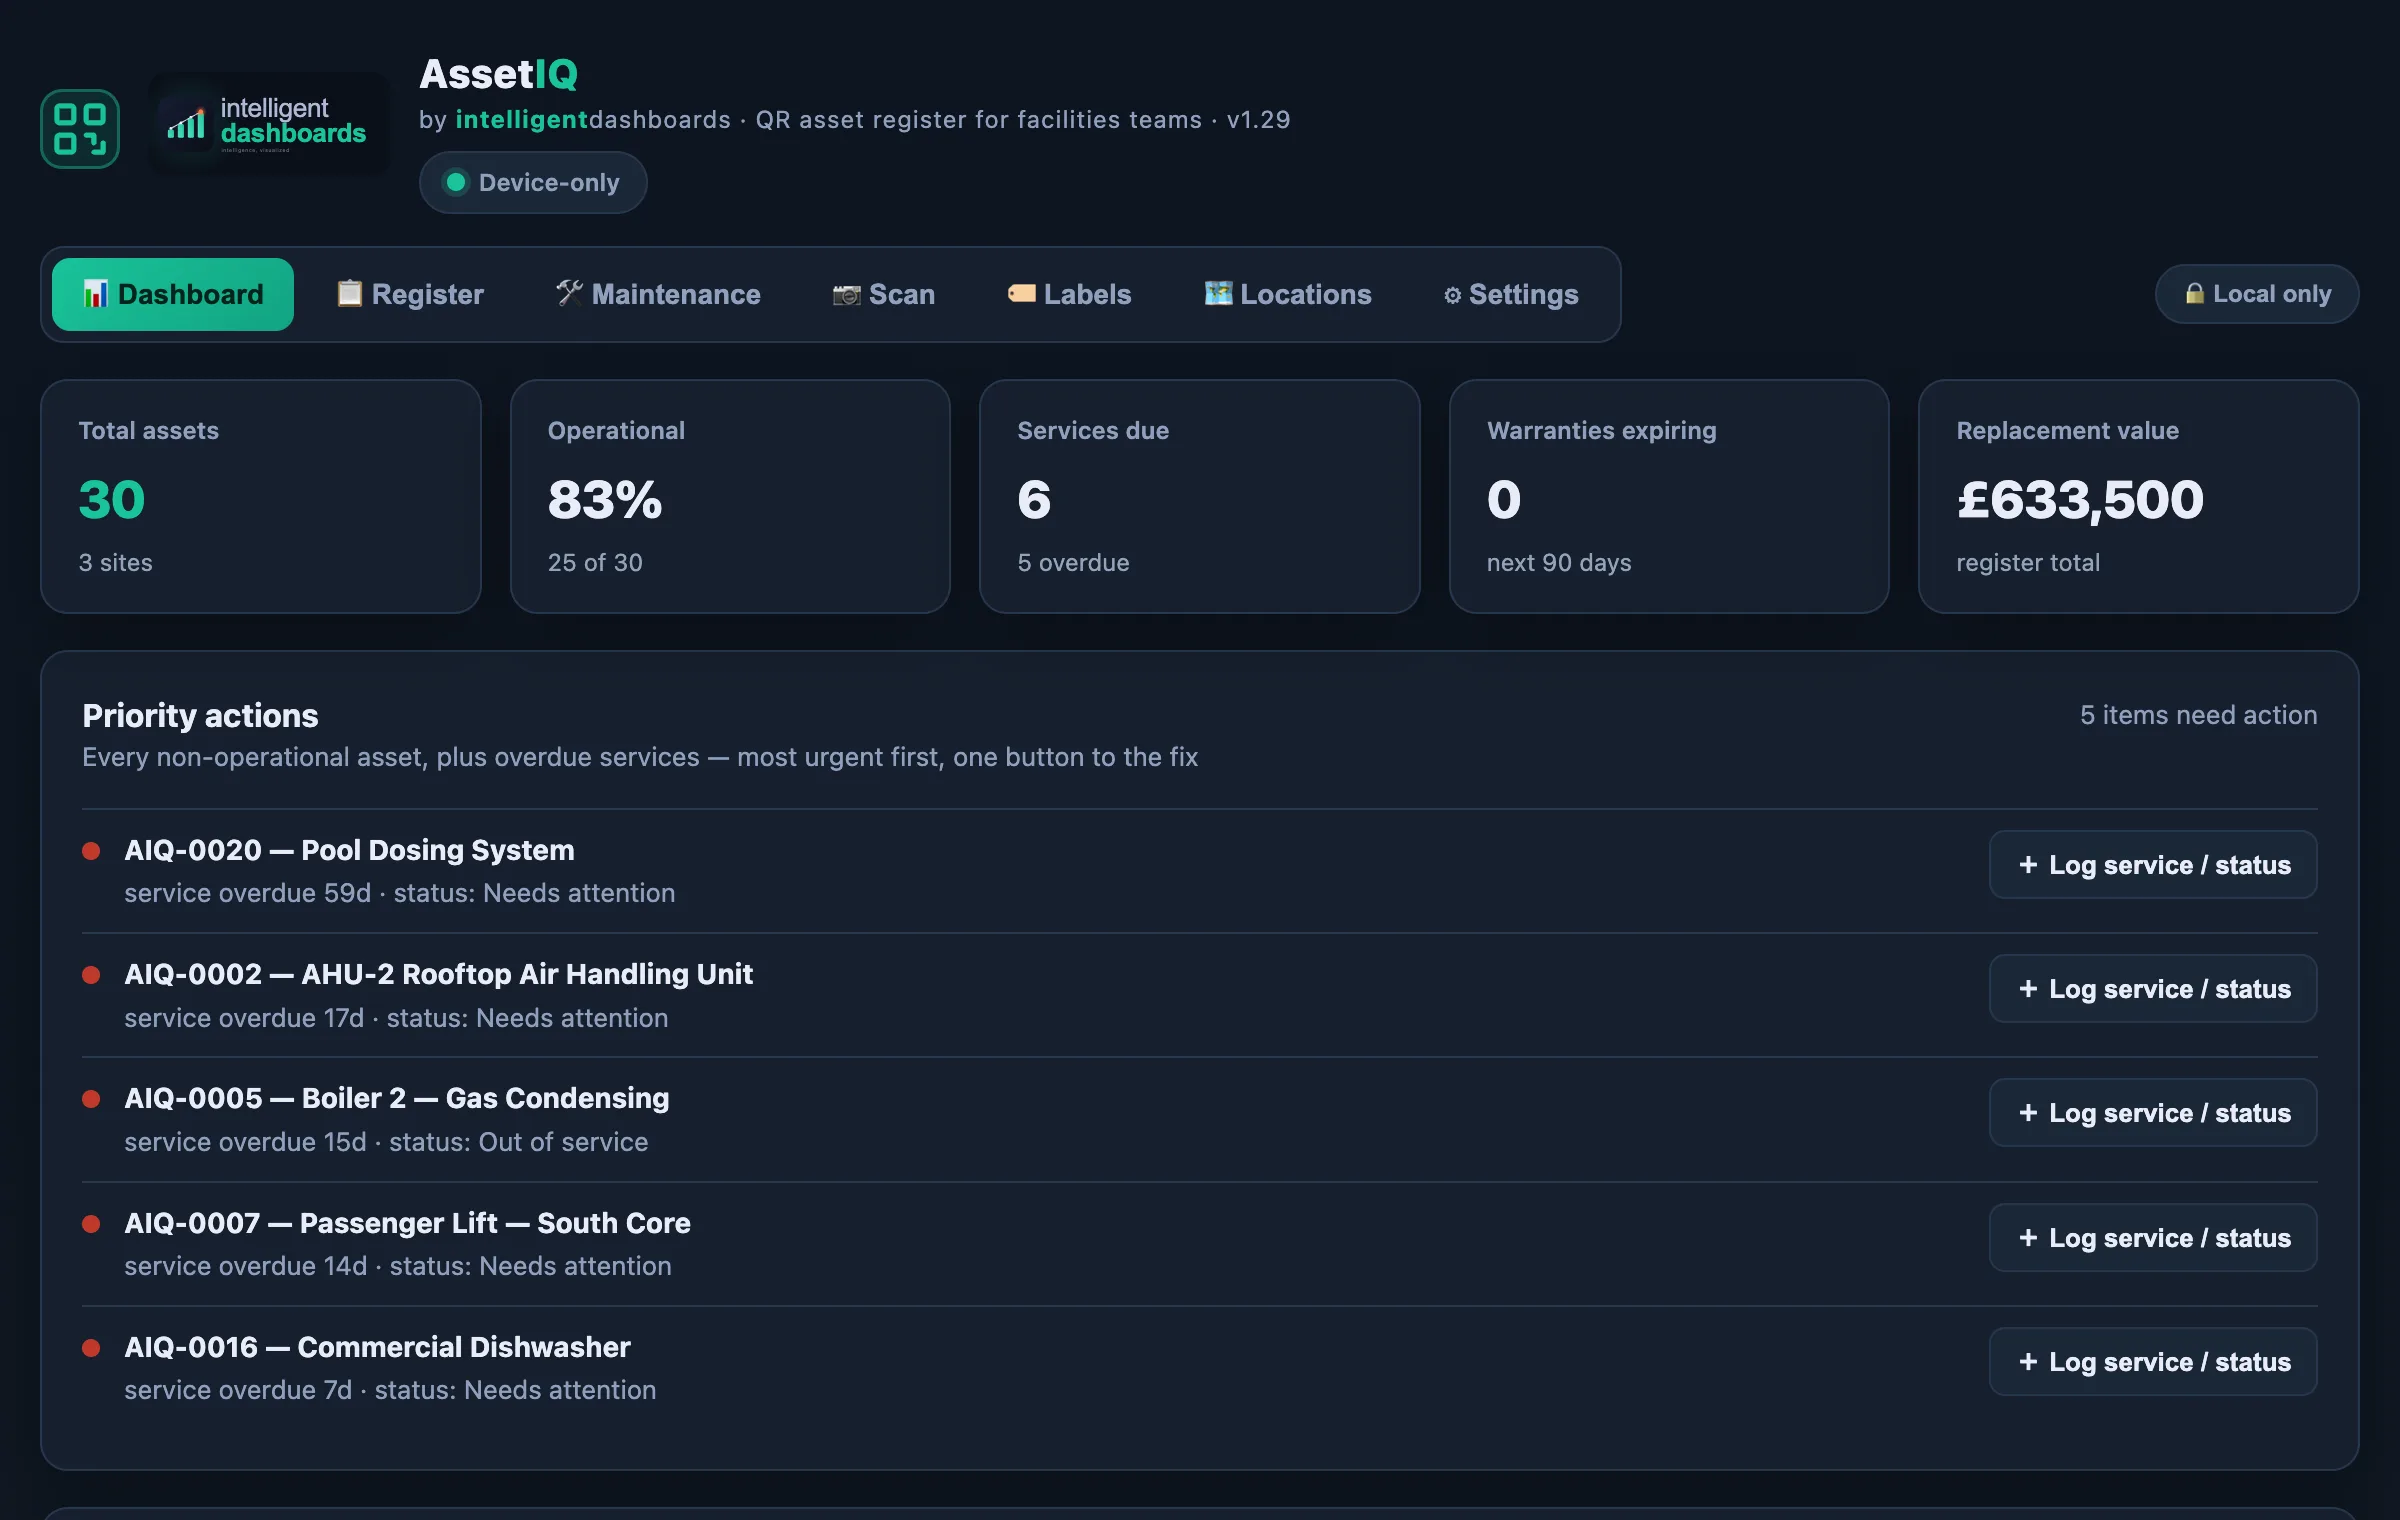Open the Settings tab
Screen dimensions: 2400x1520
coord(1511,294)
